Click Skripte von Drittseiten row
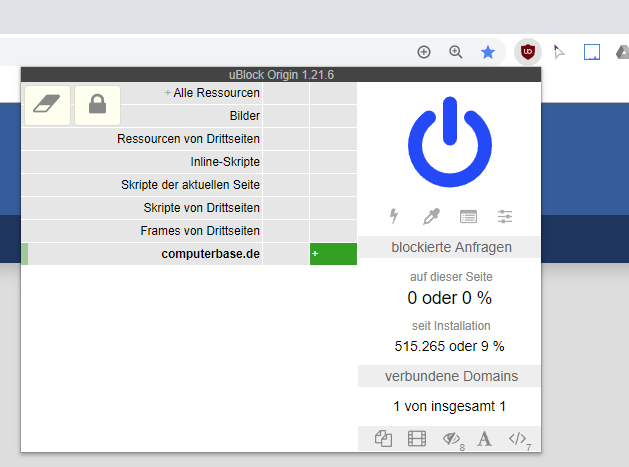 coord(142,208)
